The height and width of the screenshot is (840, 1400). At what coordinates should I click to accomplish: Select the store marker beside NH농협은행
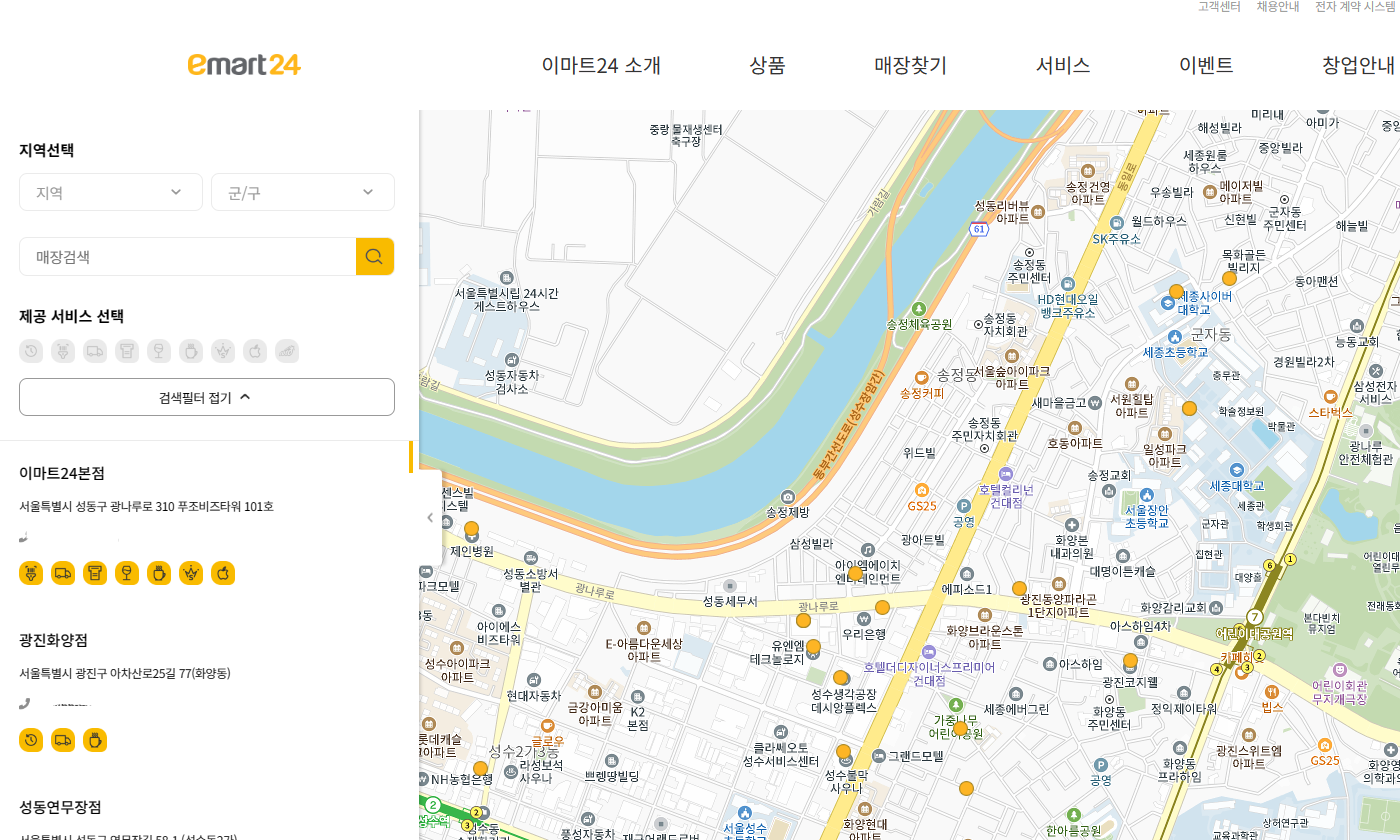(480, 769)
